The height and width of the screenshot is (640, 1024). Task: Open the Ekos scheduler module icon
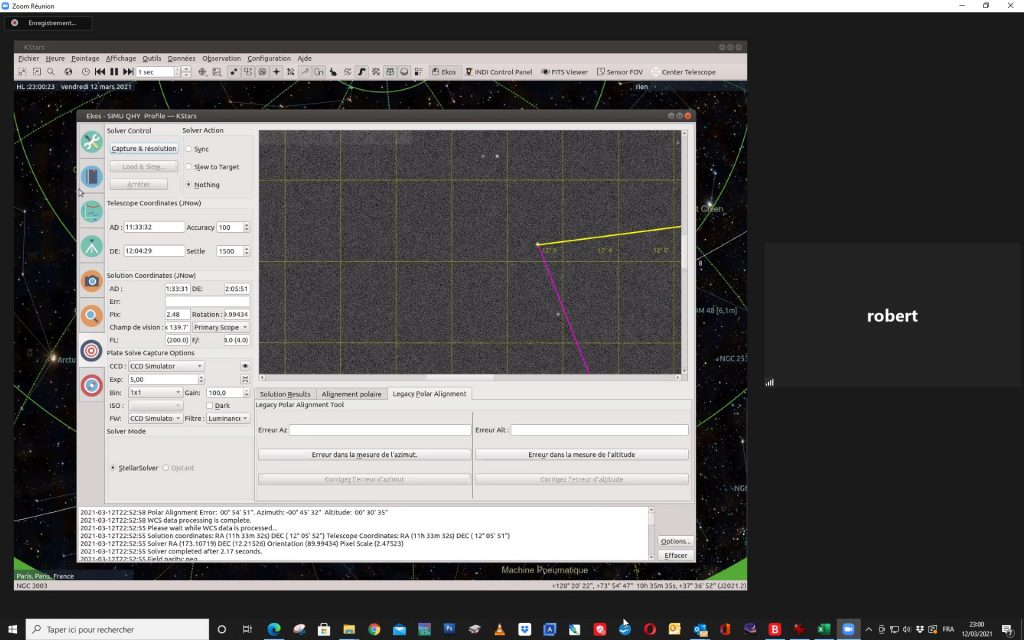[x=91, y=176]
